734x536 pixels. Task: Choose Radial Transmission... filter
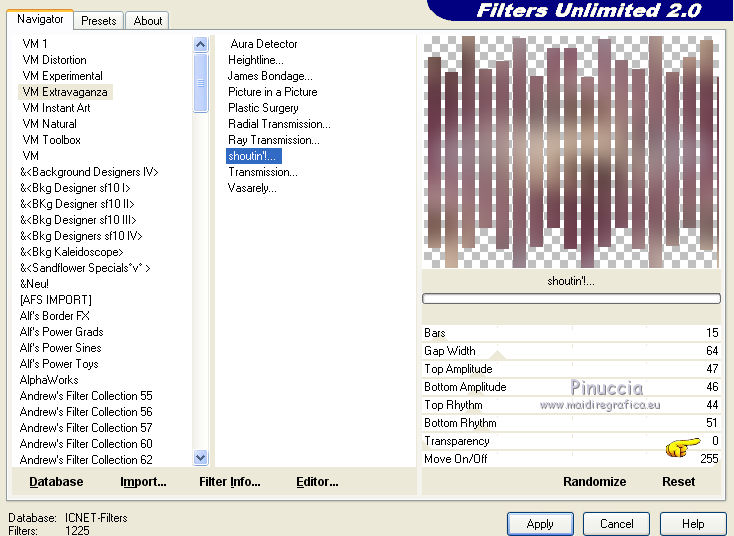279,124
